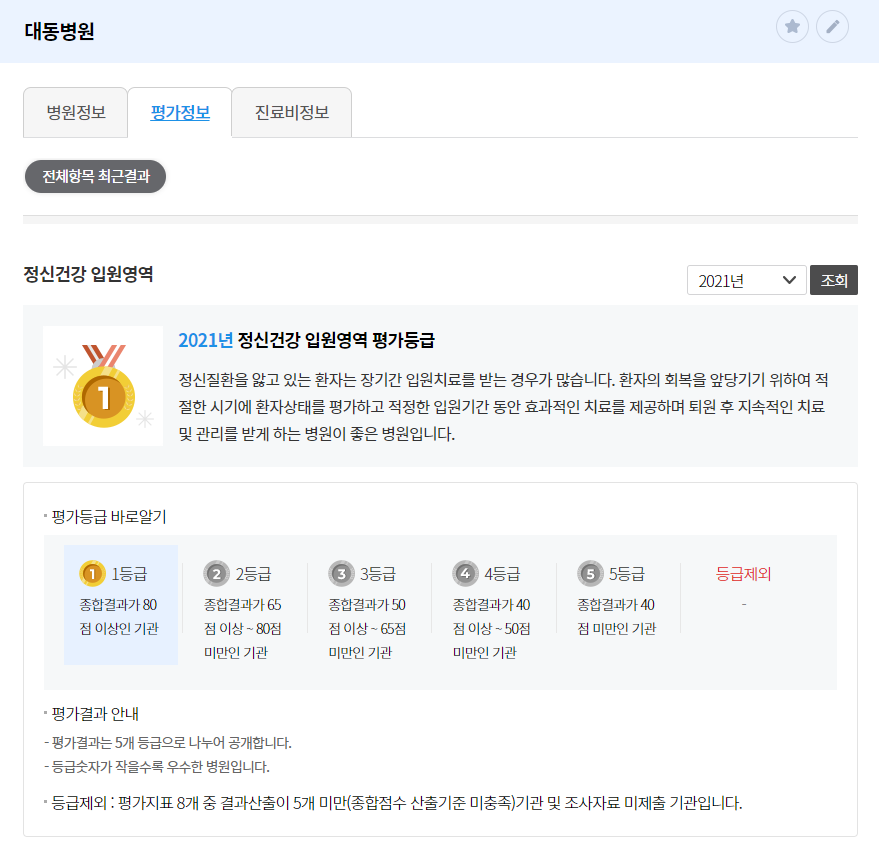Click the 평가결과 안내 heading

[95, 714]
